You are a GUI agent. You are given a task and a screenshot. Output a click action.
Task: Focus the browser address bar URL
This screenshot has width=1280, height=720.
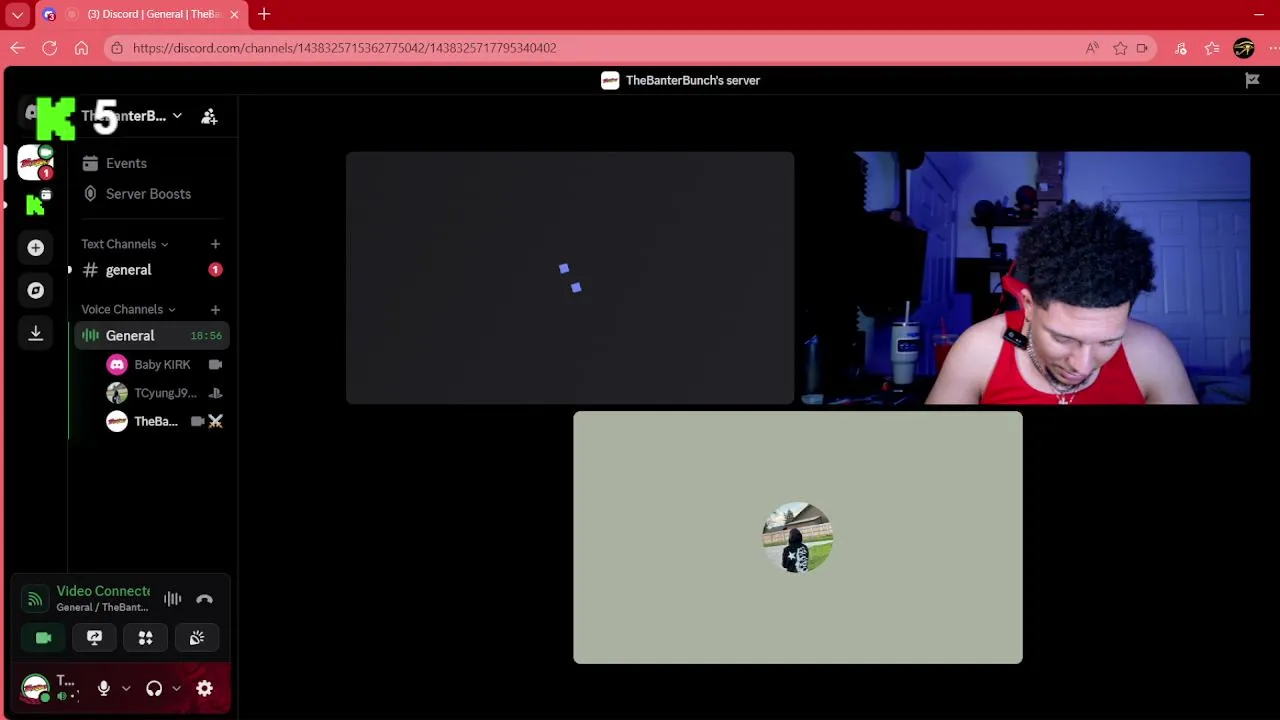345,48
